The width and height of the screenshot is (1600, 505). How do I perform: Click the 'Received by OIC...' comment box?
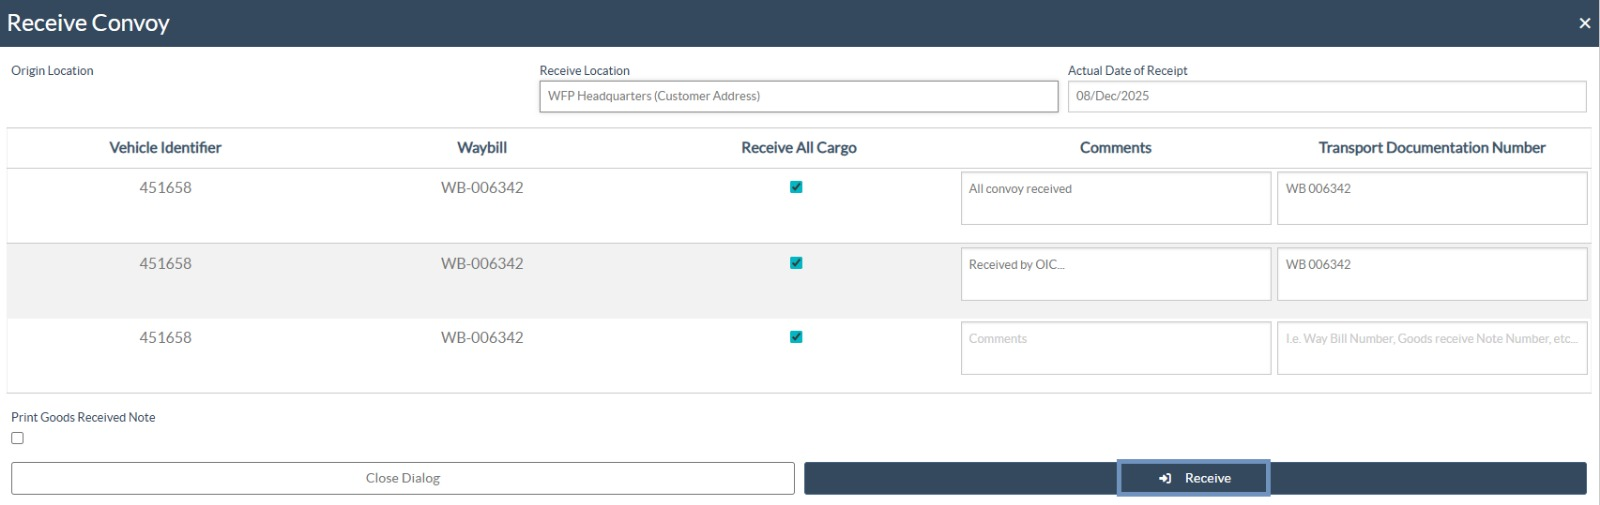(1115, 274)
